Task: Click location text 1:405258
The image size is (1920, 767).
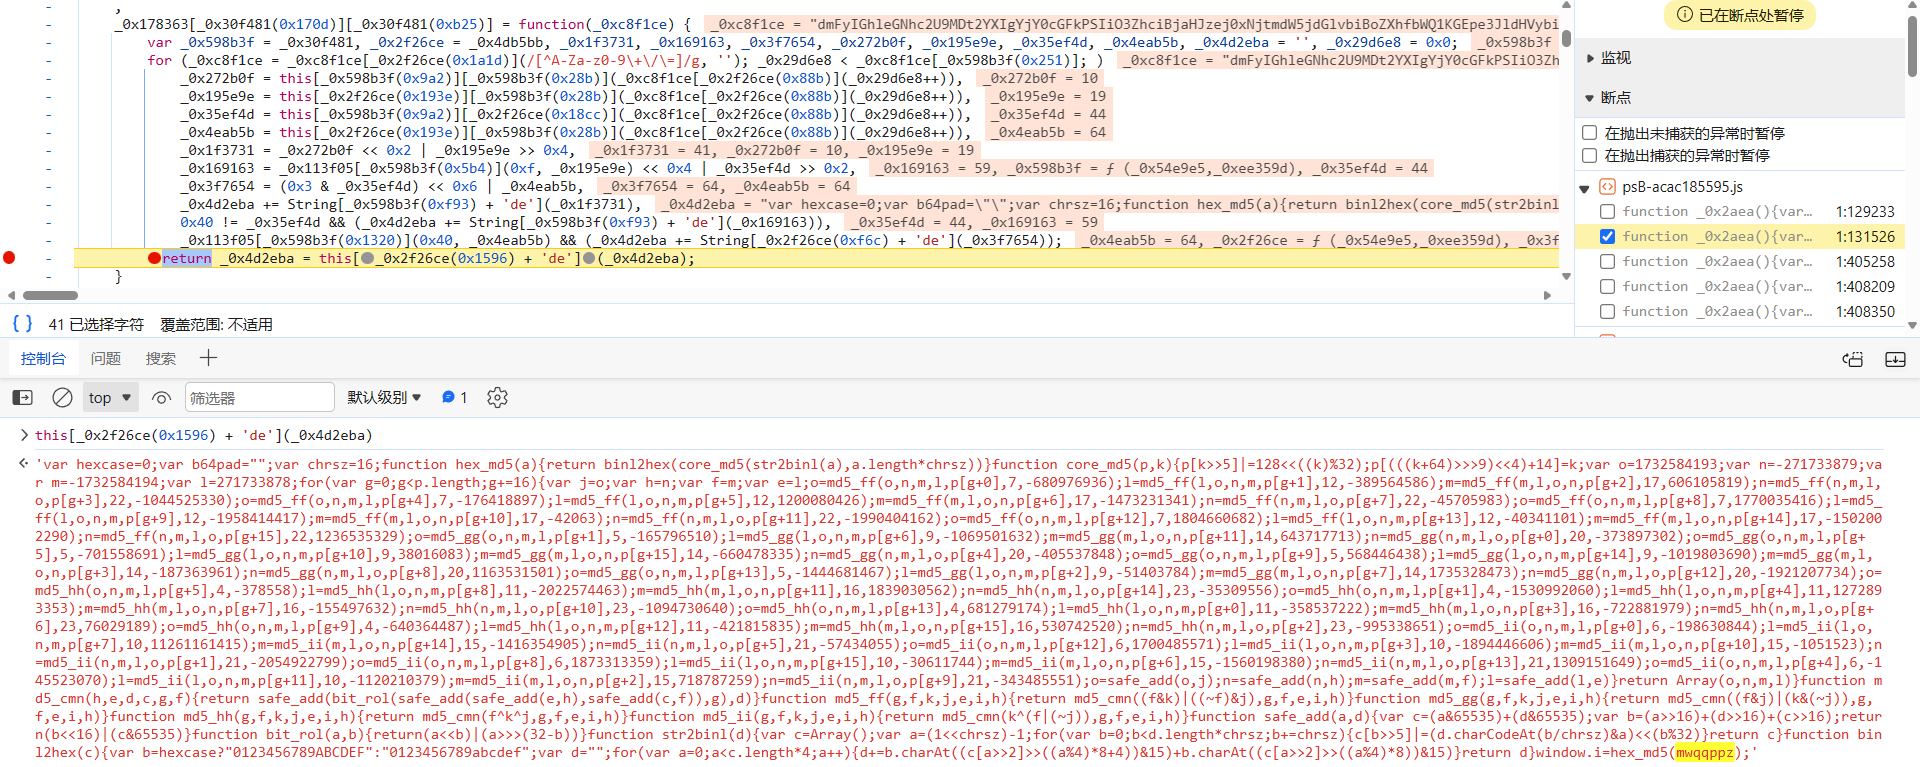Action: point(1865,262)
